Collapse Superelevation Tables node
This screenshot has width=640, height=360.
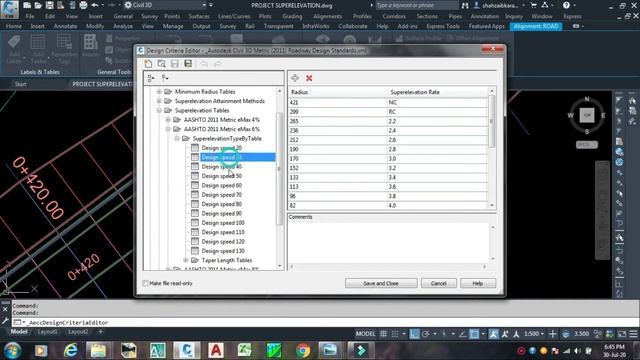pyautogui.click(x=159, y=110)
